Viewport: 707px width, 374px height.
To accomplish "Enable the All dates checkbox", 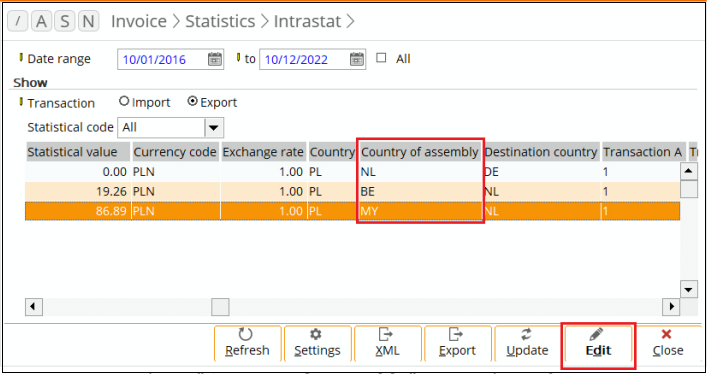I will (381, 58).
